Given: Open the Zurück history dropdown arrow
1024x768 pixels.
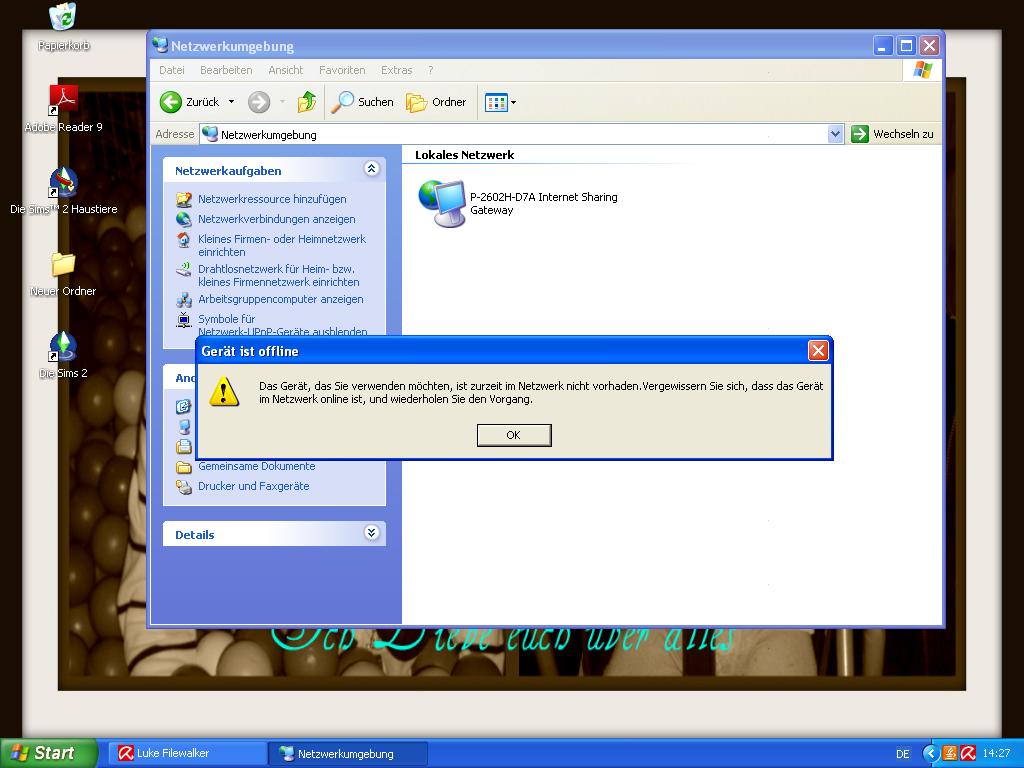Looking at the screenshot, I should click(231, 102).
